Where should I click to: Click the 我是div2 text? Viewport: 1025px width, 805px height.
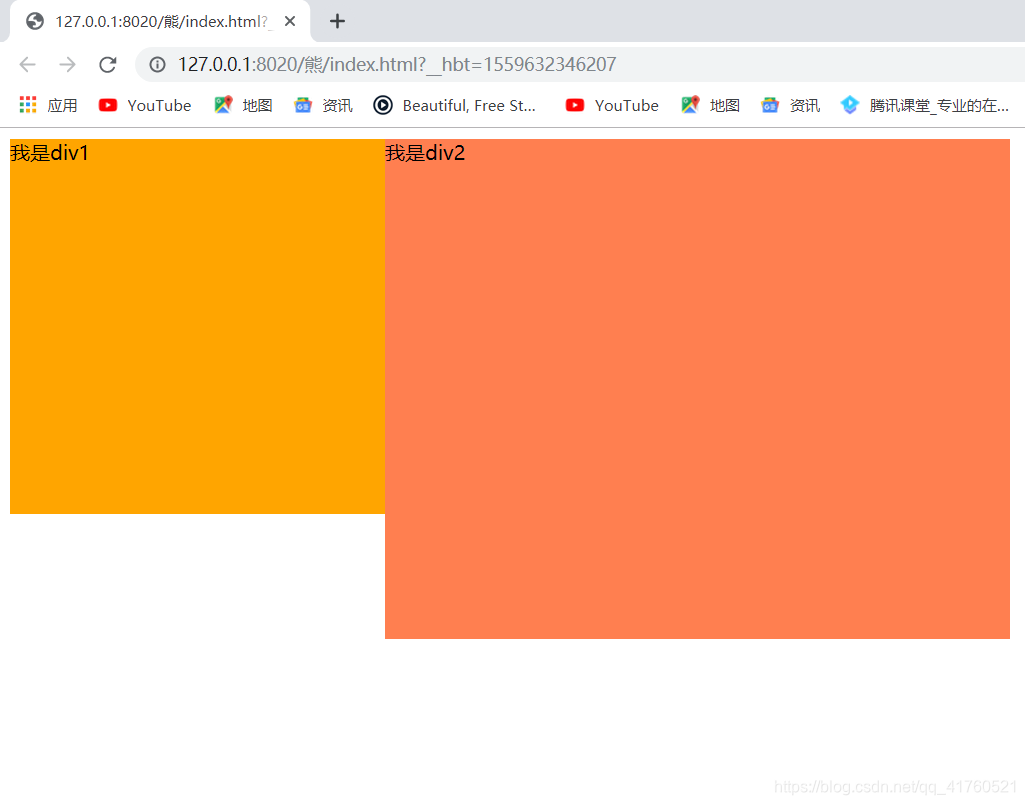(x=425, y=153)
